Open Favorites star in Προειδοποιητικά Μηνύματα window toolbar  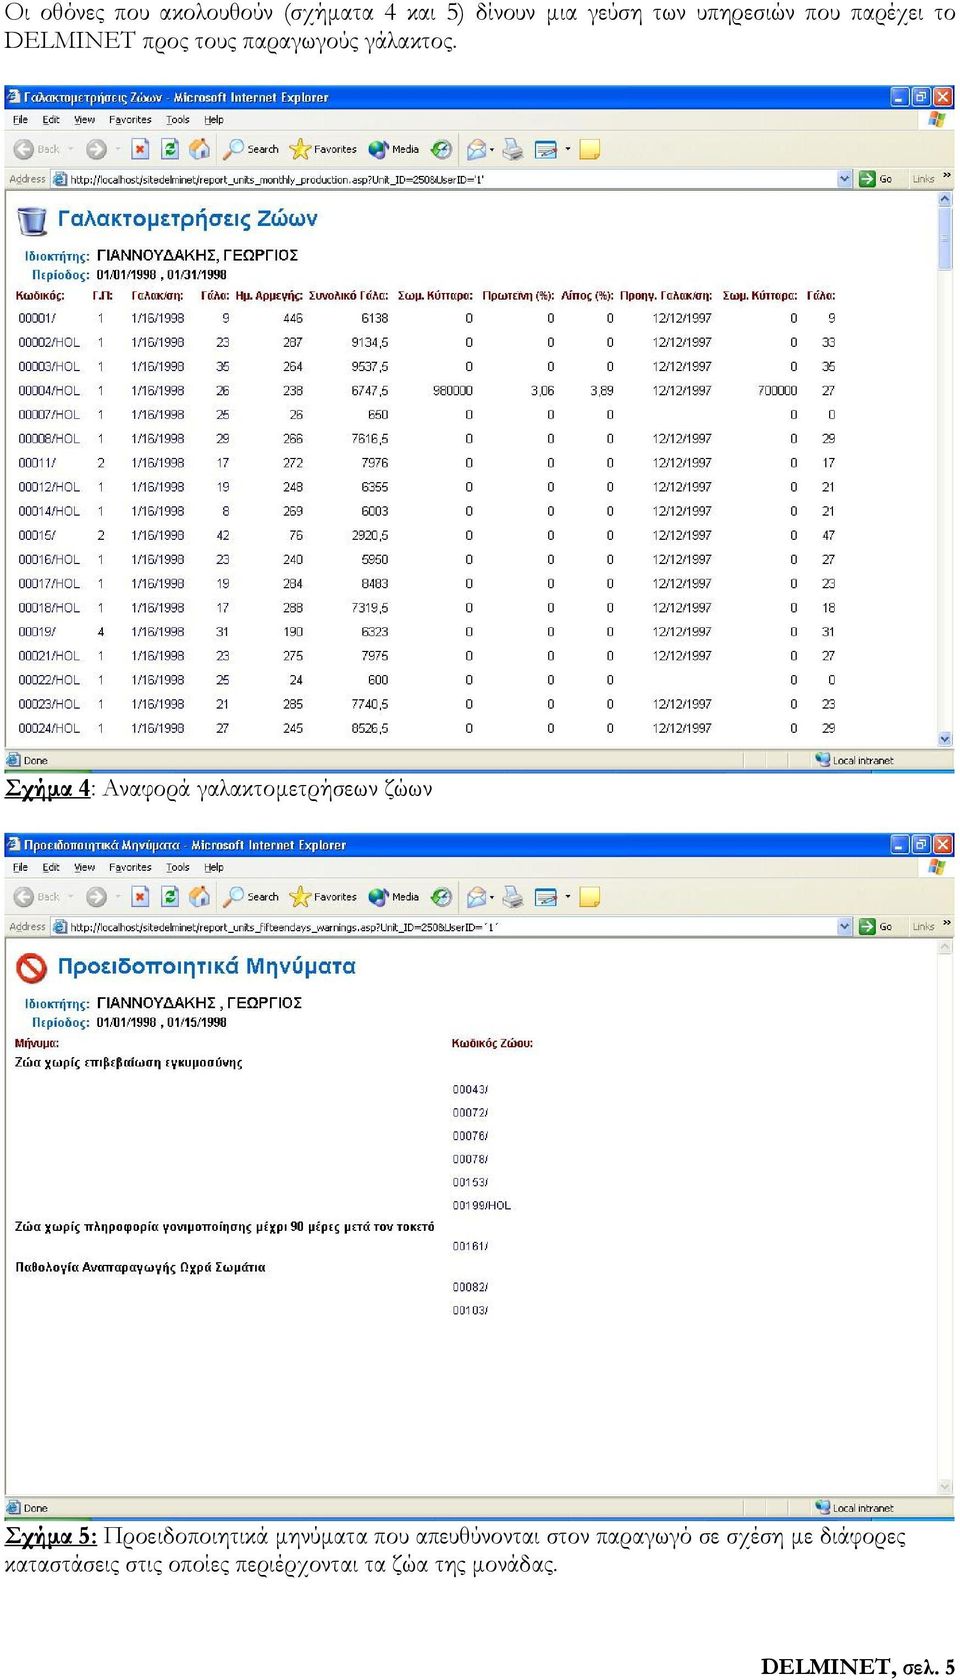(x=323, y=897)
